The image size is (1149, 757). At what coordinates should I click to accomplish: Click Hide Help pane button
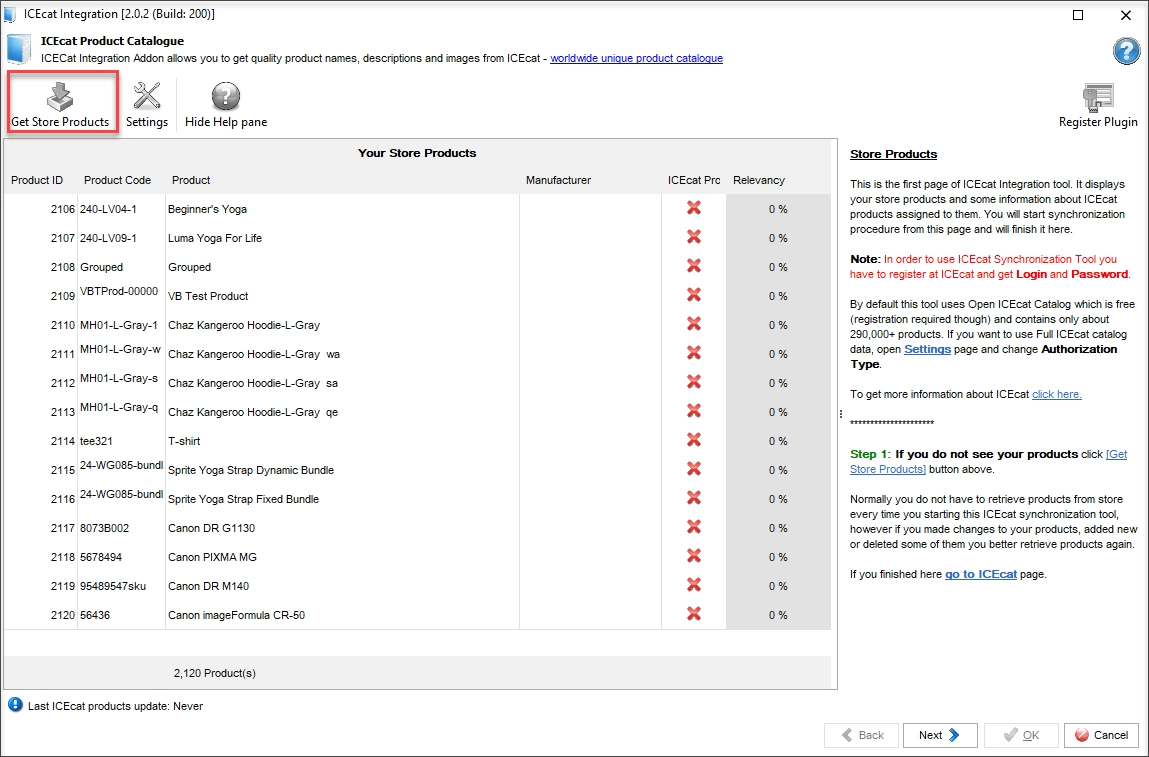(x=226, y=105)
